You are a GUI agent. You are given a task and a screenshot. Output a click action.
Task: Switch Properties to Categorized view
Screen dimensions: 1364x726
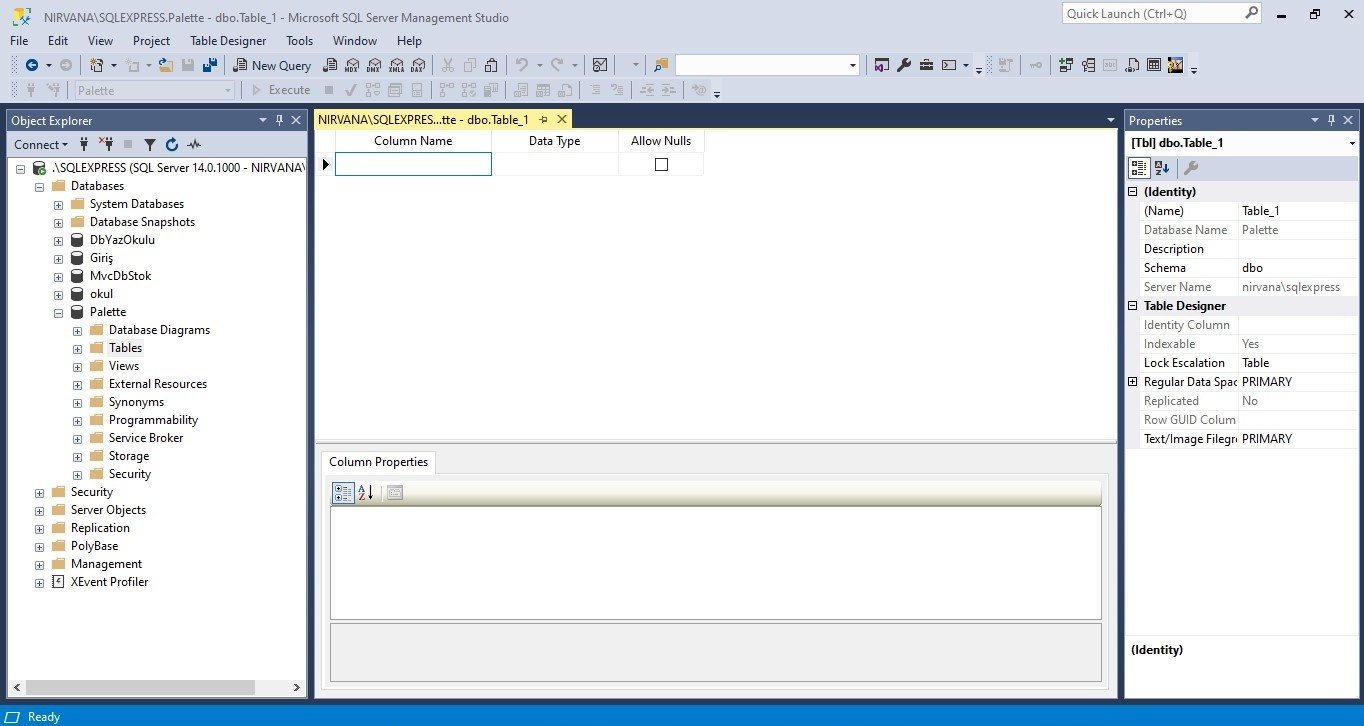(1140, 168)
